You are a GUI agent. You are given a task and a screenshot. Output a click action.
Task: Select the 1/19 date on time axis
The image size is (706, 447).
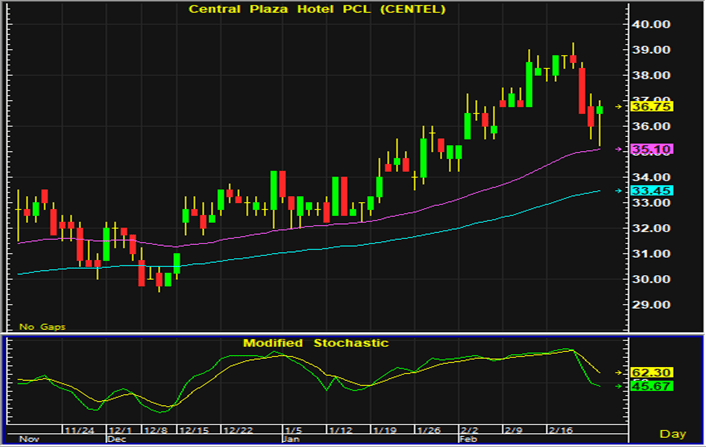[384, 428]
